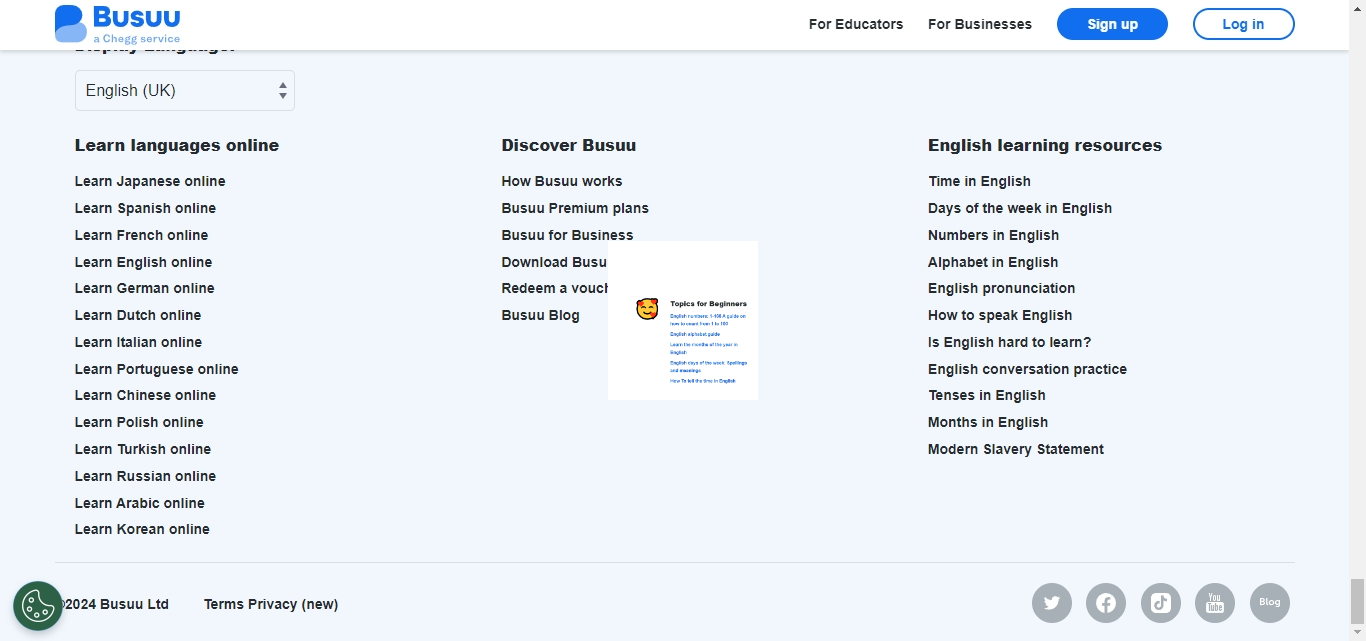Click the page vertical scrollbar thumb

1357,600
